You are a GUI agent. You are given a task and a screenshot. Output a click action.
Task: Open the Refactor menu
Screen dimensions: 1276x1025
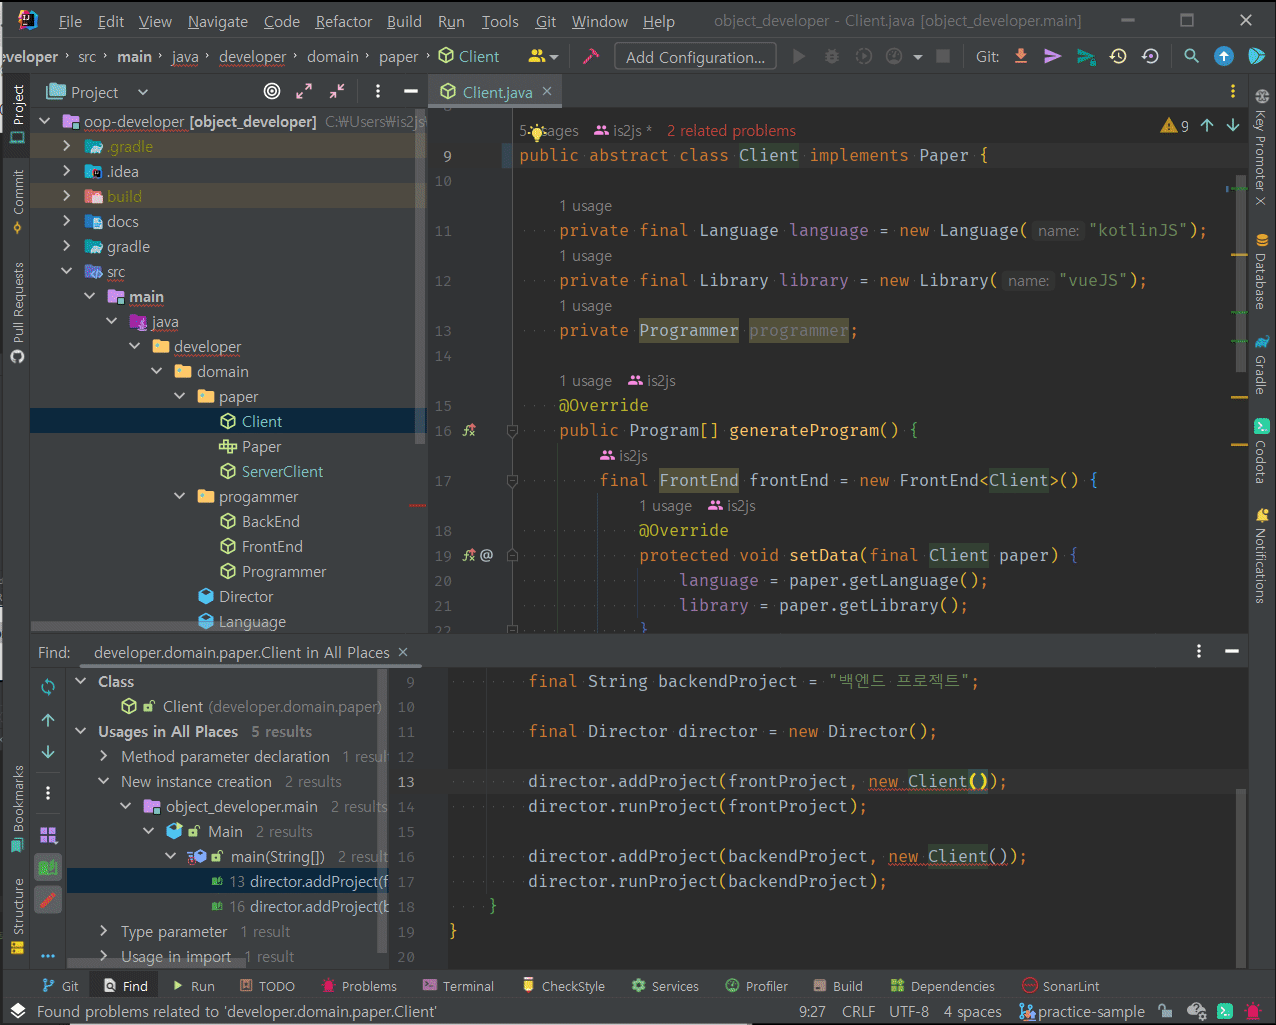pyautogui.click(x=343, y=21)
